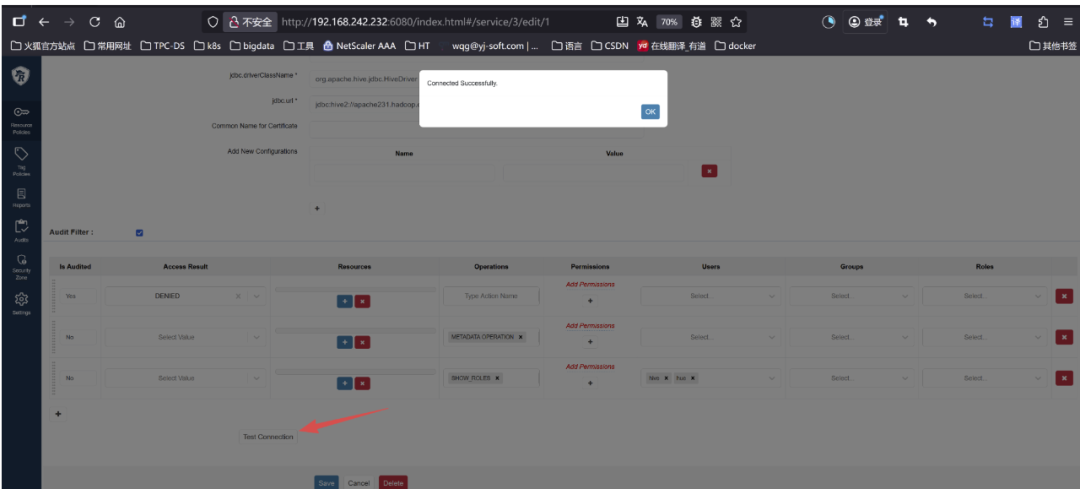Open Security Zone in the sidebar
The height and width of the screenshot is (489, 1080).
(21, 266)
